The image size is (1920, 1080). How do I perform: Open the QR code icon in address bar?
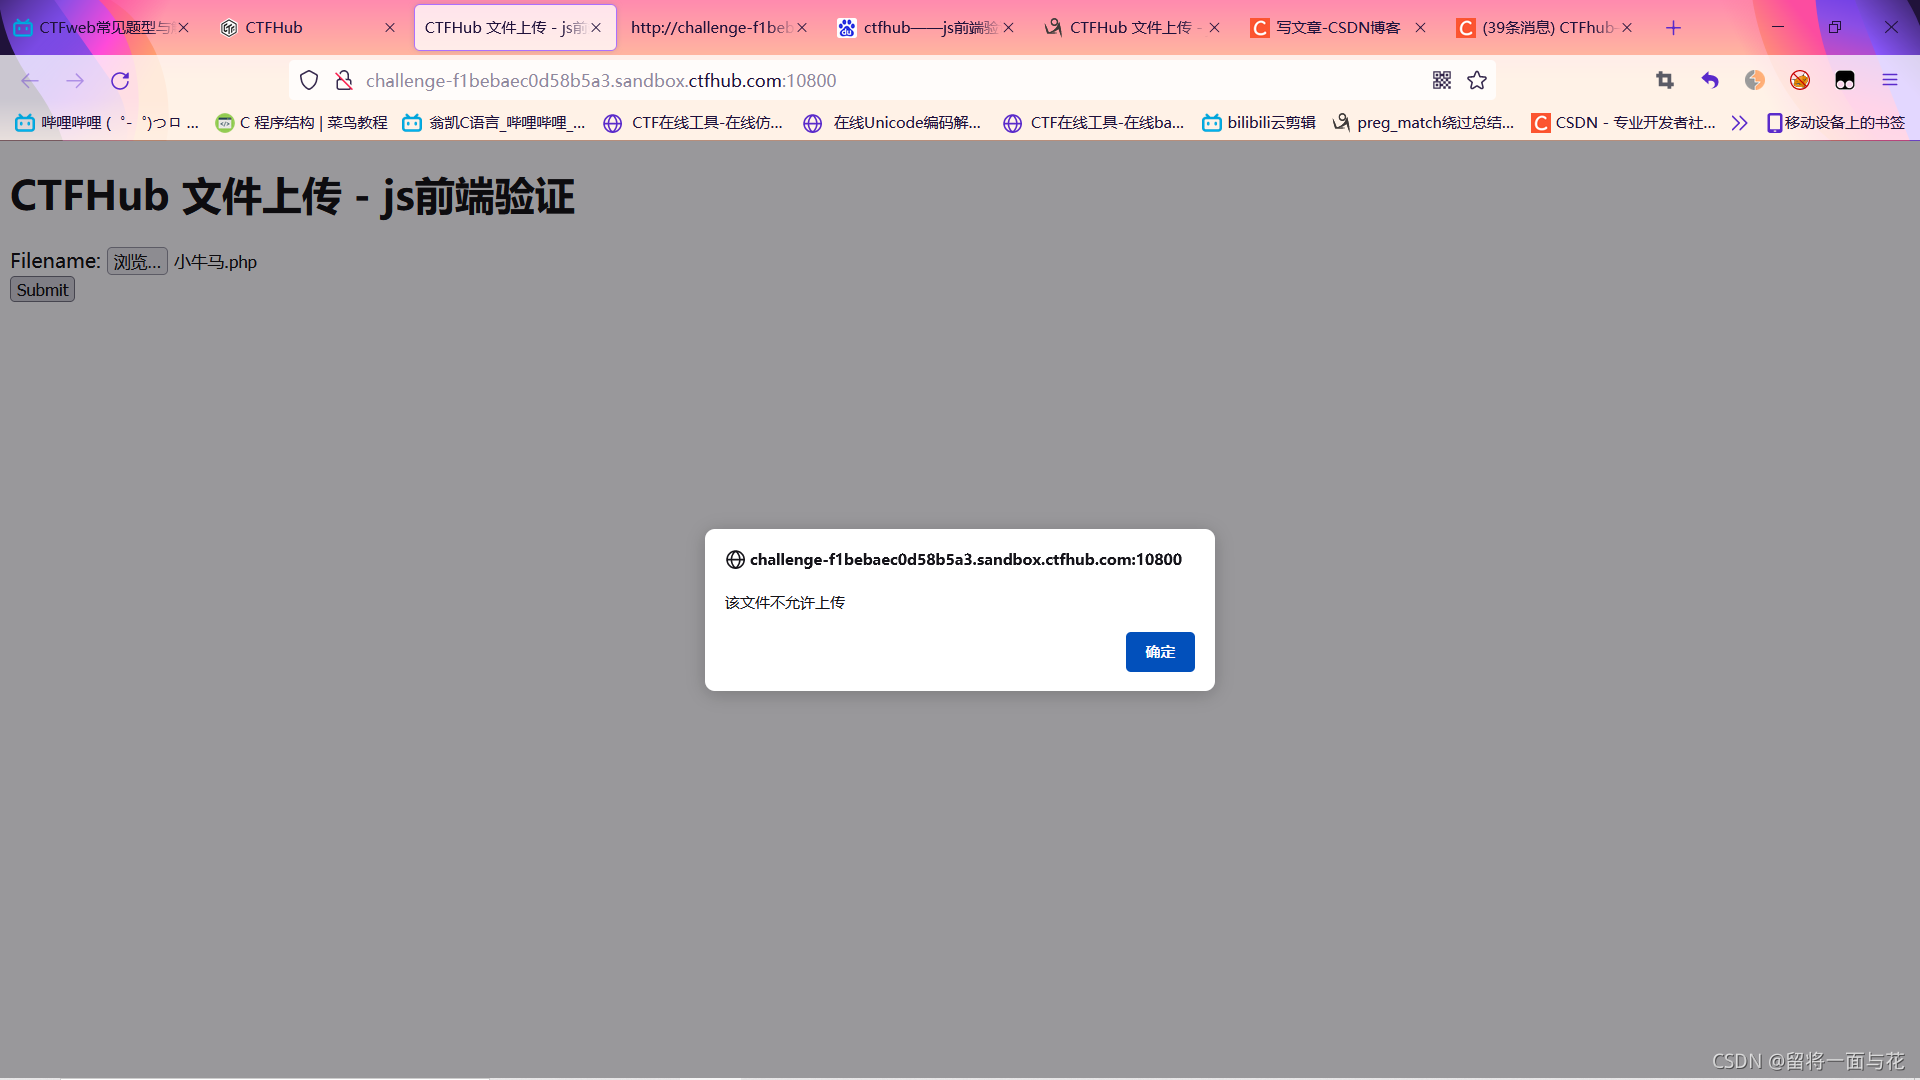coord(1441,81)
